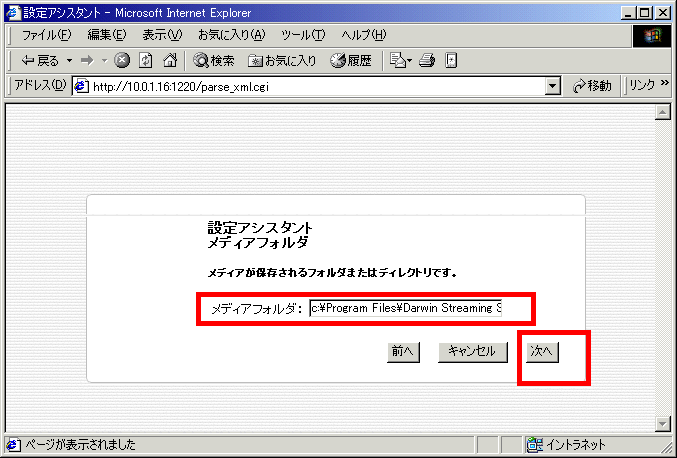677x458 pixels.
Task: Maximize the Internet Explorer window
Action: 645,13
